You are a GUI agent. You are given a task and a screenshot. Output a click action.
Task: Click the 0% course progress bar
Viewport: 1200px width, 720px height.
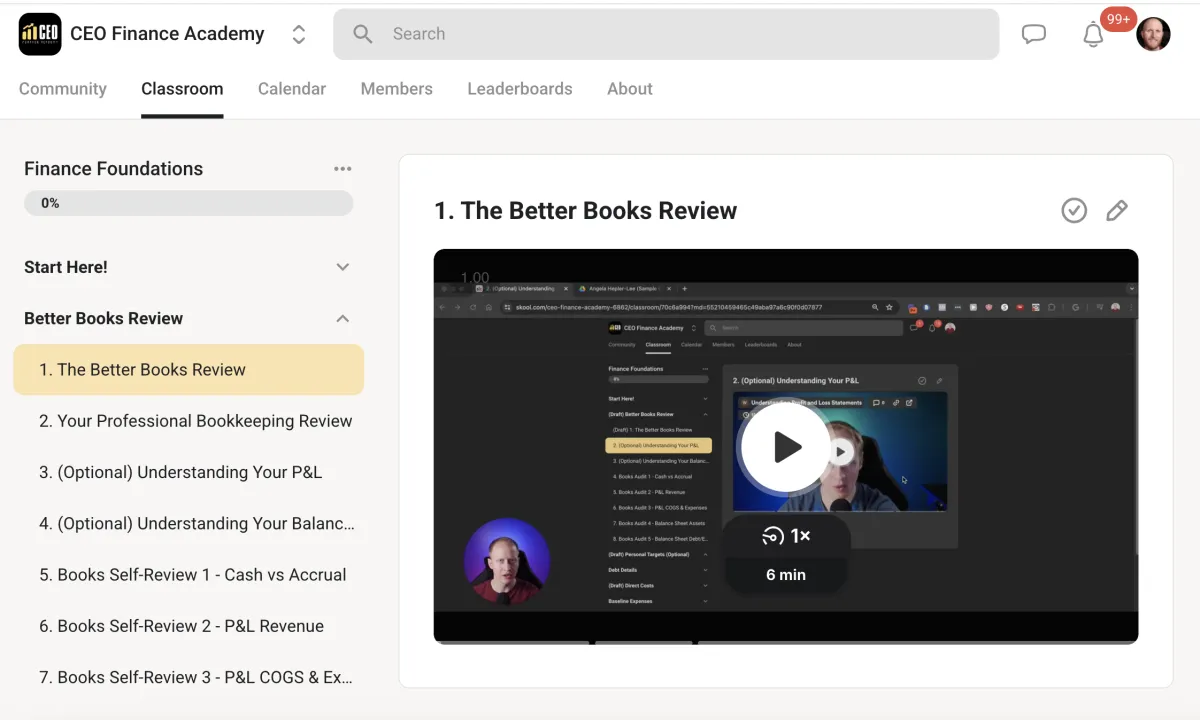(189, 203)
